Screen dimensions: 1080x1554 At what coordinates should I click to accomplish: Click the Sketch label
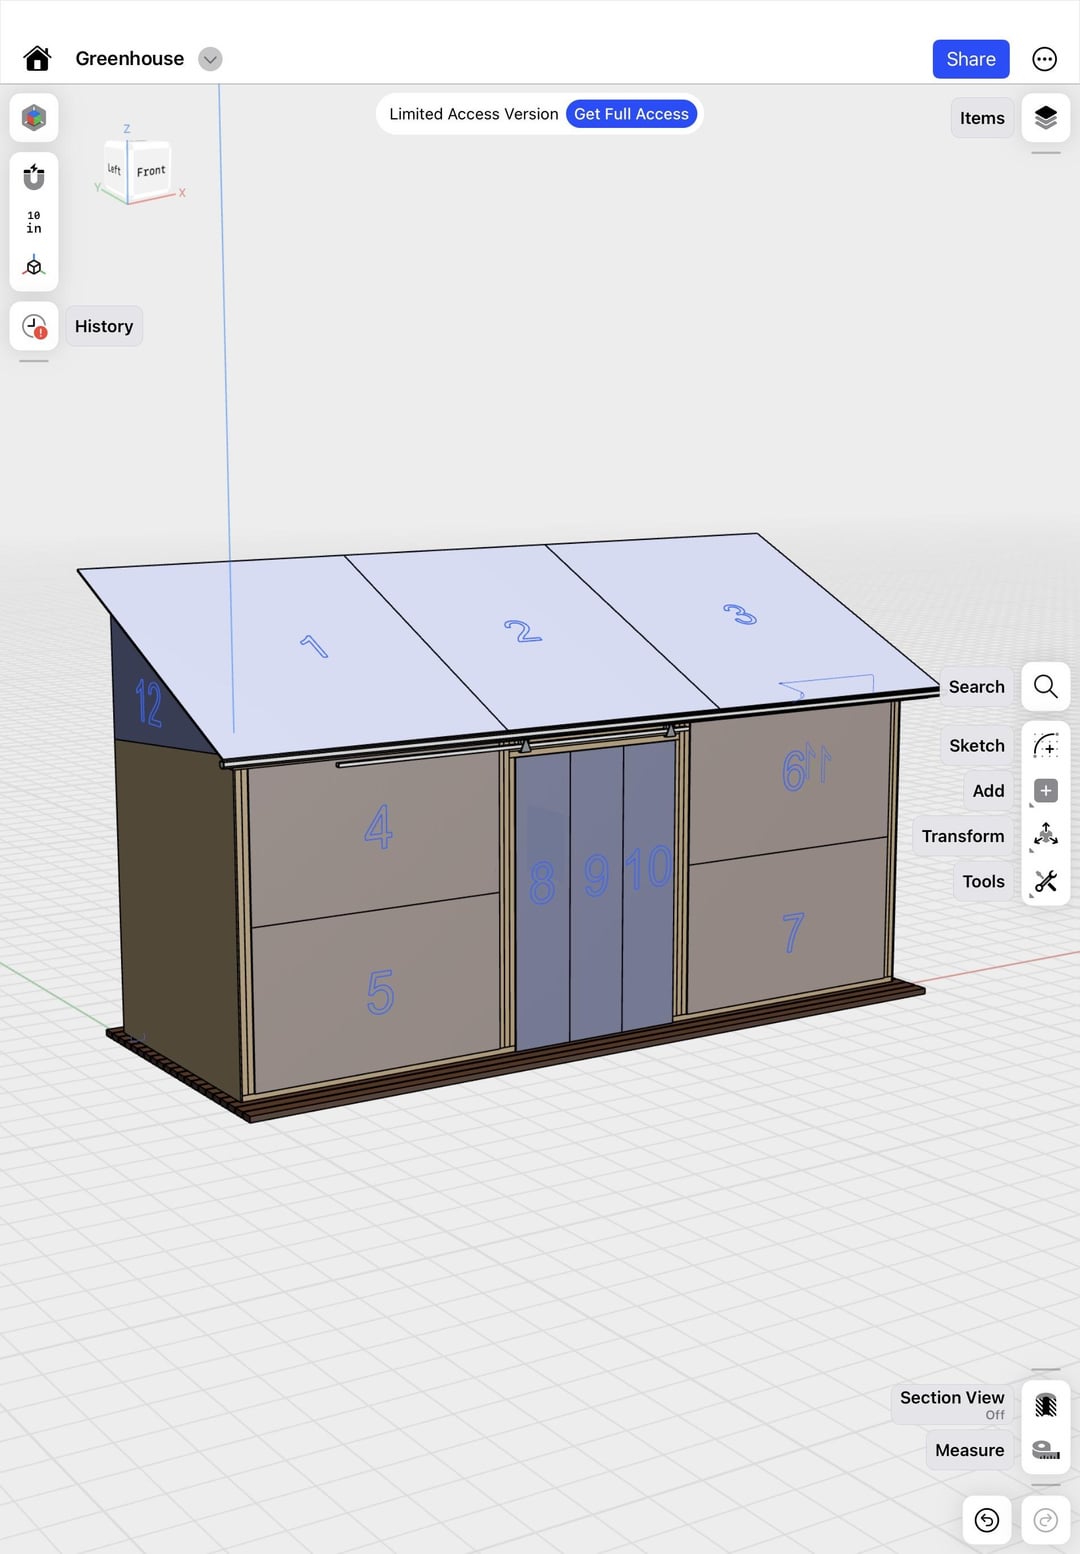point(976,745)
